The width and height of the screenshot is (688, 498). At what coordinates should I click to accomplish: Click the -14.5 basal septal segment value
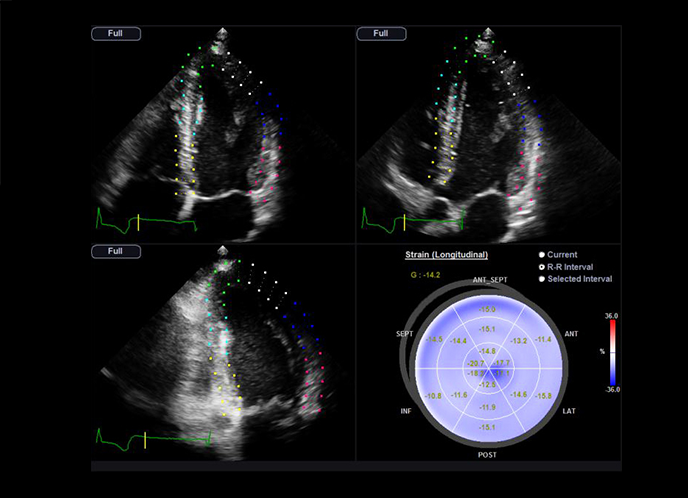pyautogui.click(x=434, y=340)
